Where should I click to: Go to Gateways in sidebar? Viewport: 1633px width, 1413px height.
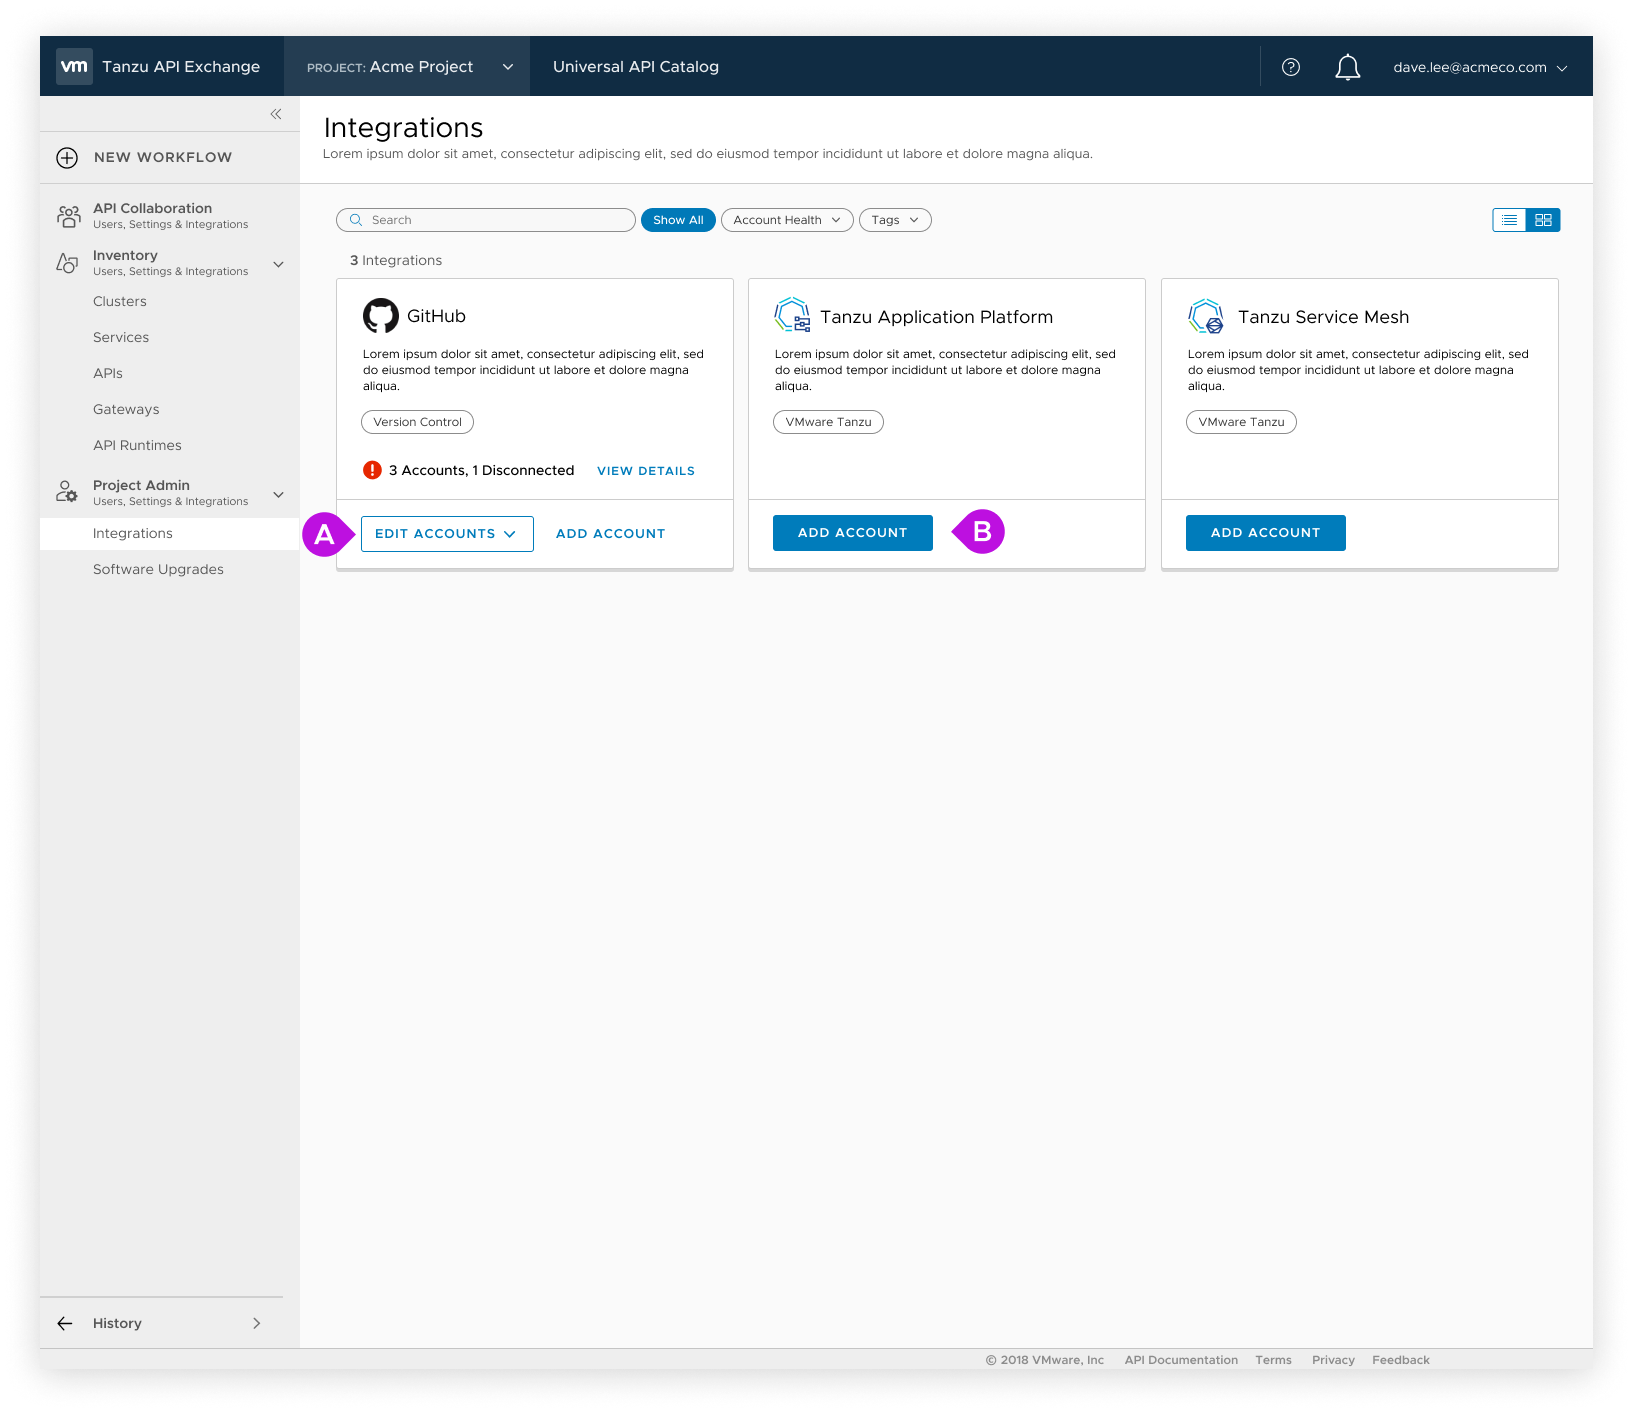126,409
